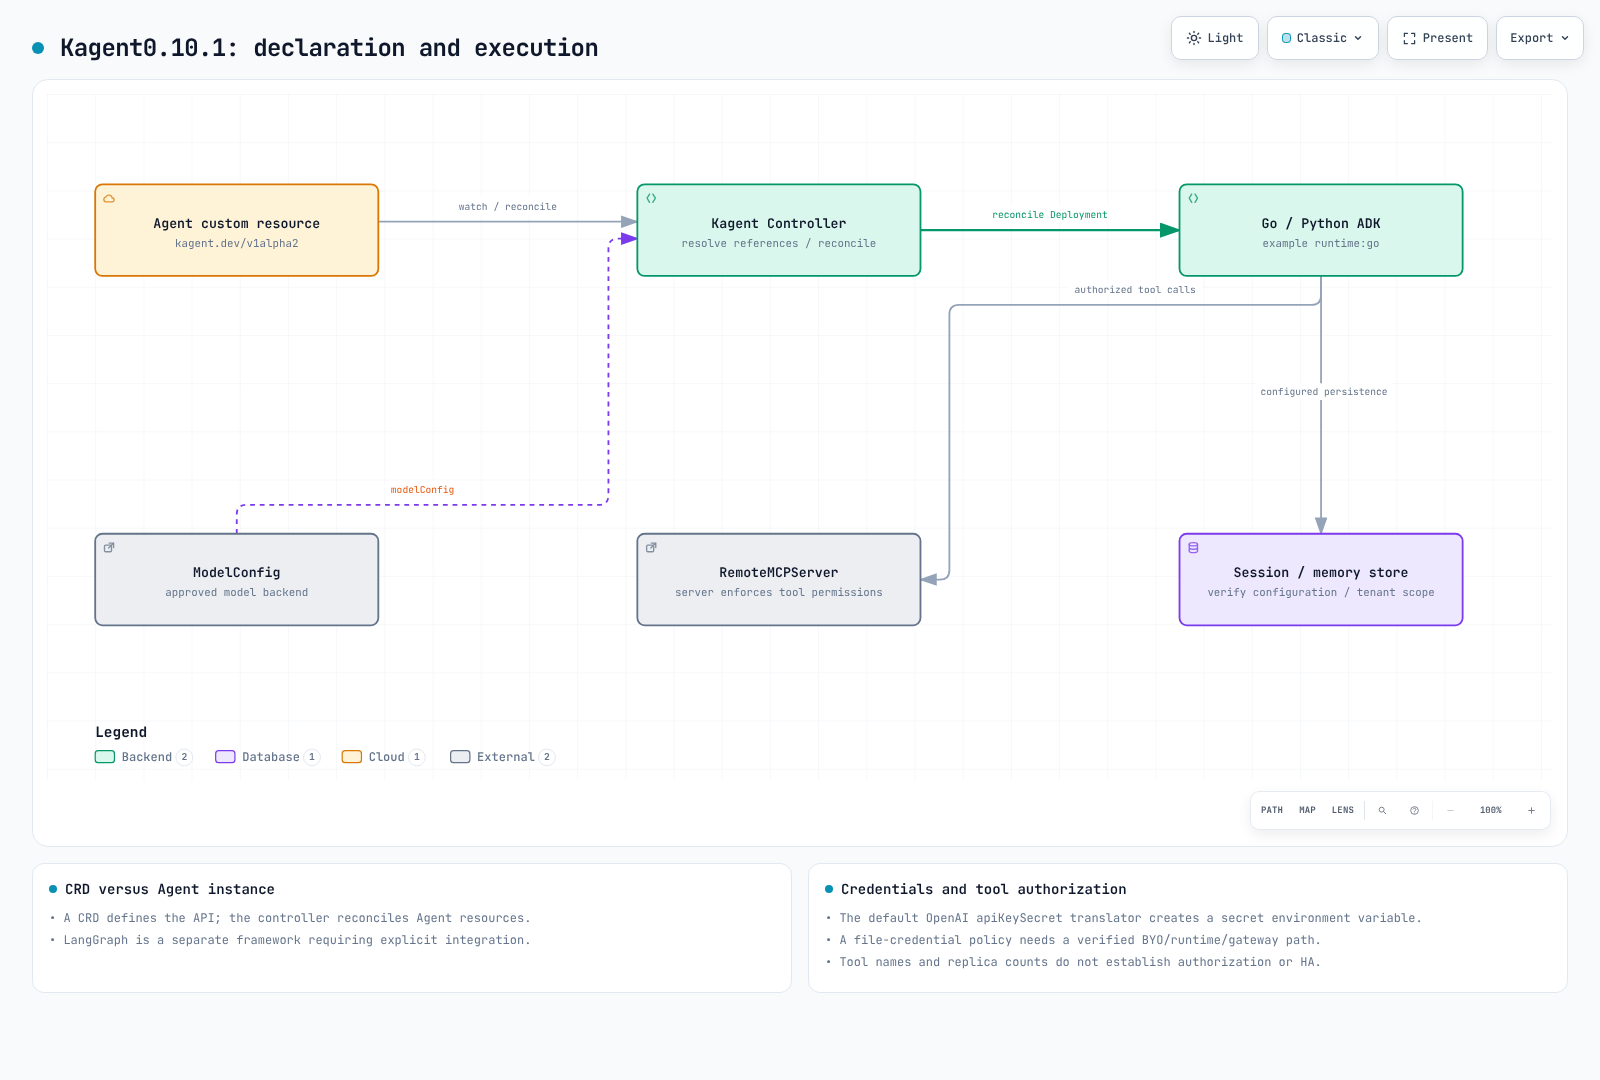Switch to PATH view mode
The width and height of the screenshot is (1600, 1080).
[1272, 810]
